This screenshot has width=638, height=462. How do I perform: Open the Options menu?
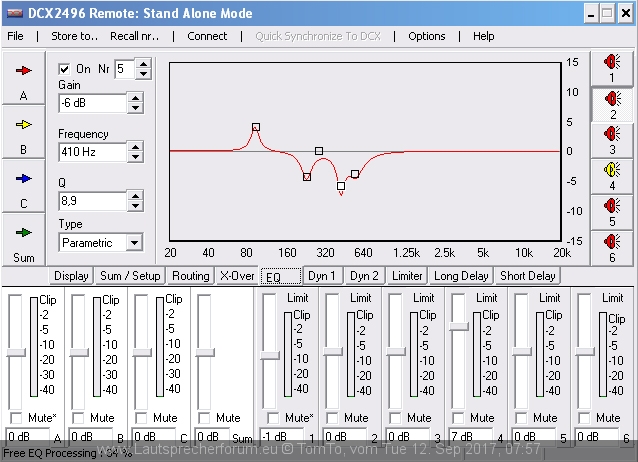(x=426, y=36)
